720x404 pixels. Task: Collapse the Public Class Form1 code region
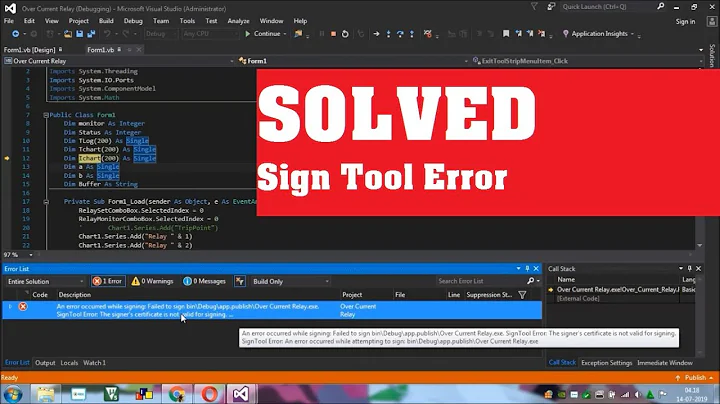(x=46, y=115)
